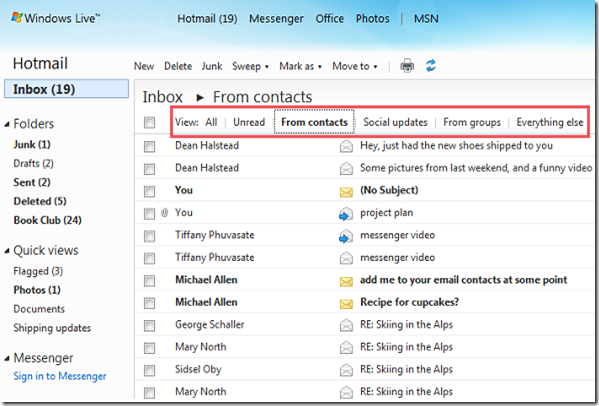Screen dimensions: 599x406
Task: Click envelope icon beside 'Some pictures from last weekend'
Action: [x=346, y=168]
